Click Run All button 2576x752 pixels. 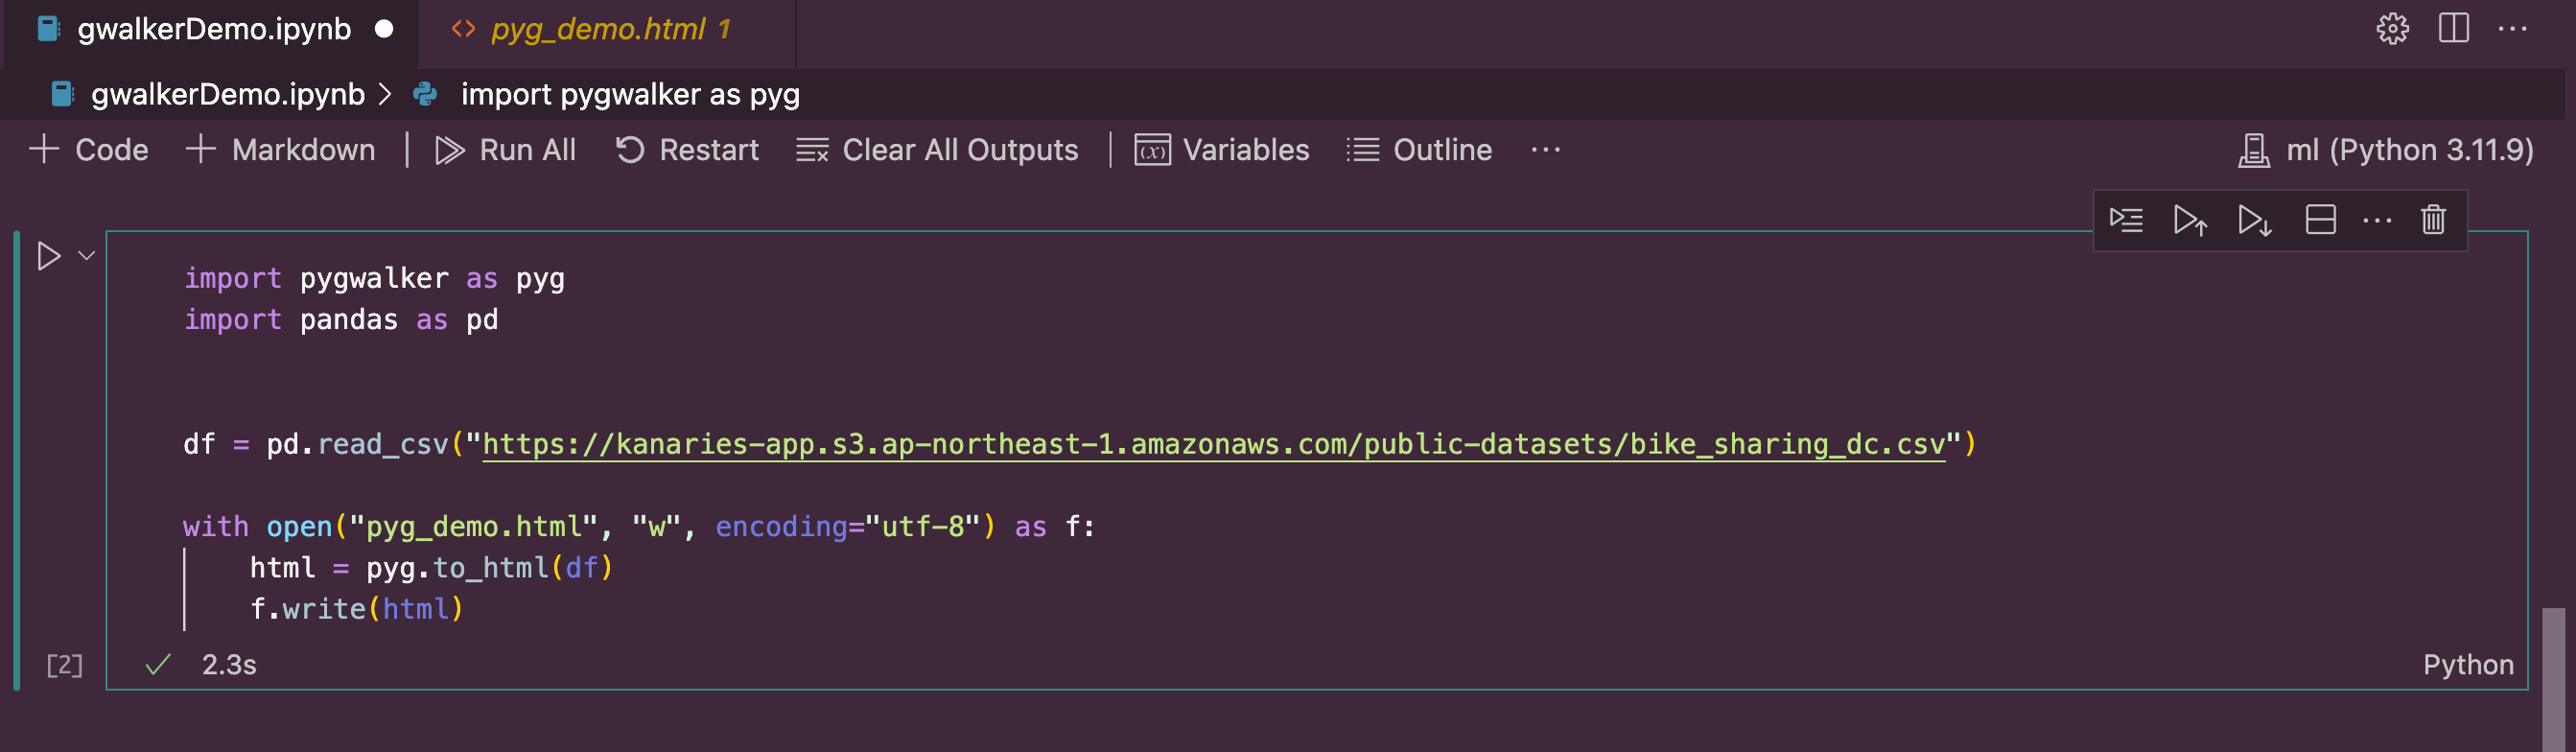[x=506, y=150]
